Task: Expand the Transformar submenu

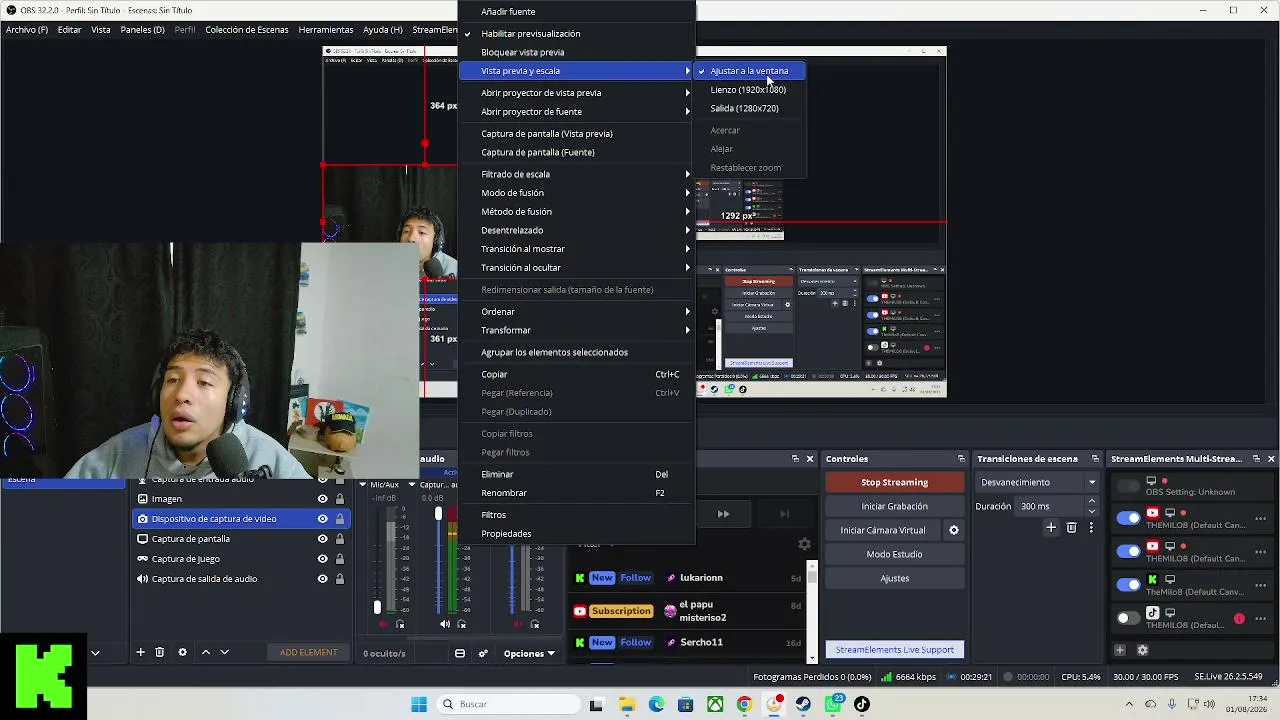Action: coord(576,330)
